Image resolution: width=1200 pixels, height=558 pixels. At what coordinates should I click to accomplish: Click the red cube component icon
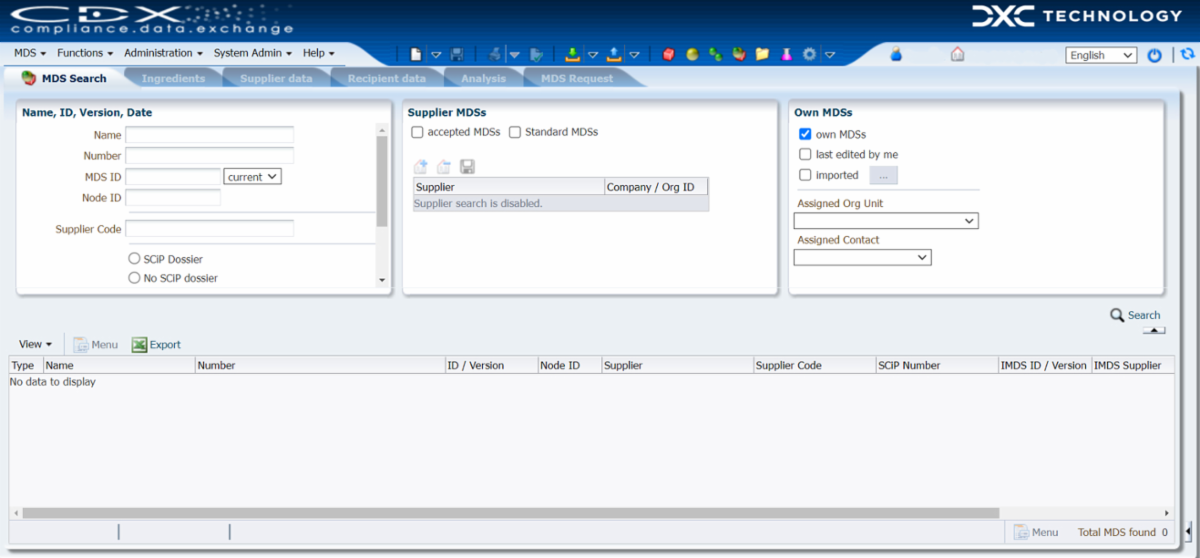(x=668, y=54)
